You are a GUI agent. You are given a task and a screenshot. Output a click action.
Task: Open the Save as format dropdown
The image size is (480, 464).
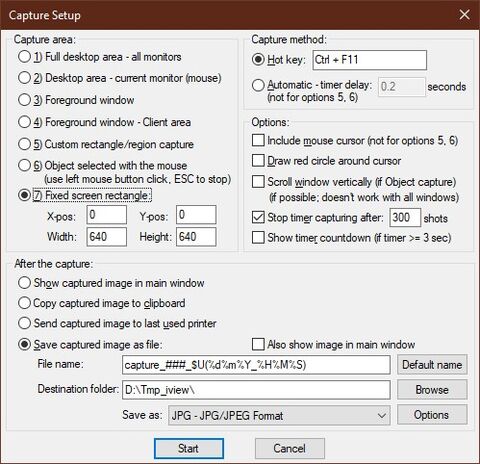279,415
